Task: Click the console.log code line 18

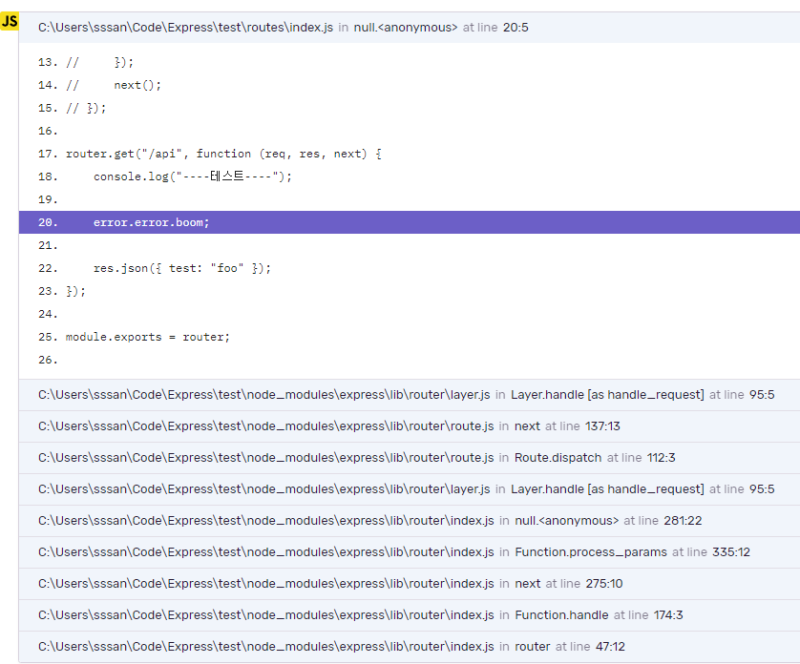Action: (192, 177)
